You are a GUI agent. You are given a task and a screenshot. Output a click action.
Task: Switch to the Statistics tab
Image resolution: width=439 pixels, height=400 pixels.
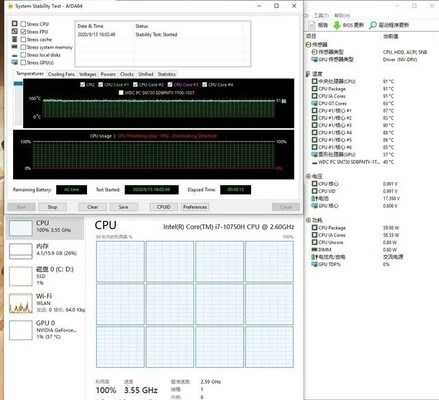click(167, 74)
